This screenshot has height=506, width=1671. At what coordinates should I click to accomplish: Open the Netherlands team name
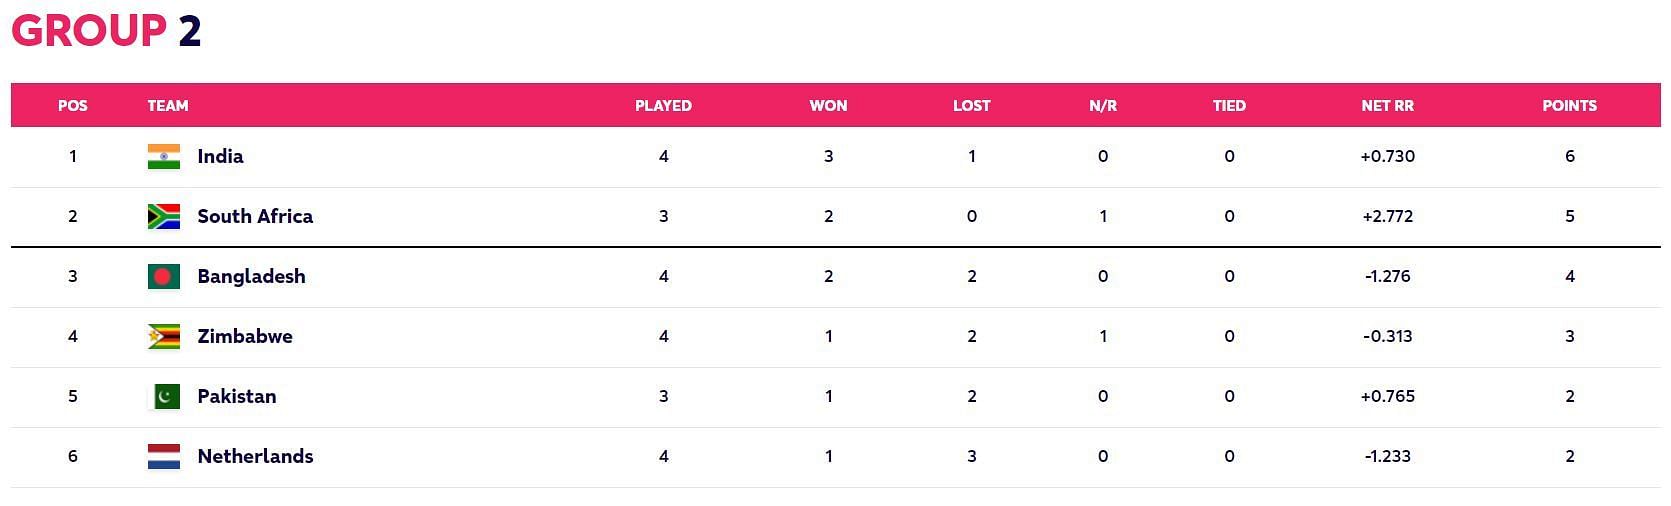pyautogui.click(x=255, y=456)
